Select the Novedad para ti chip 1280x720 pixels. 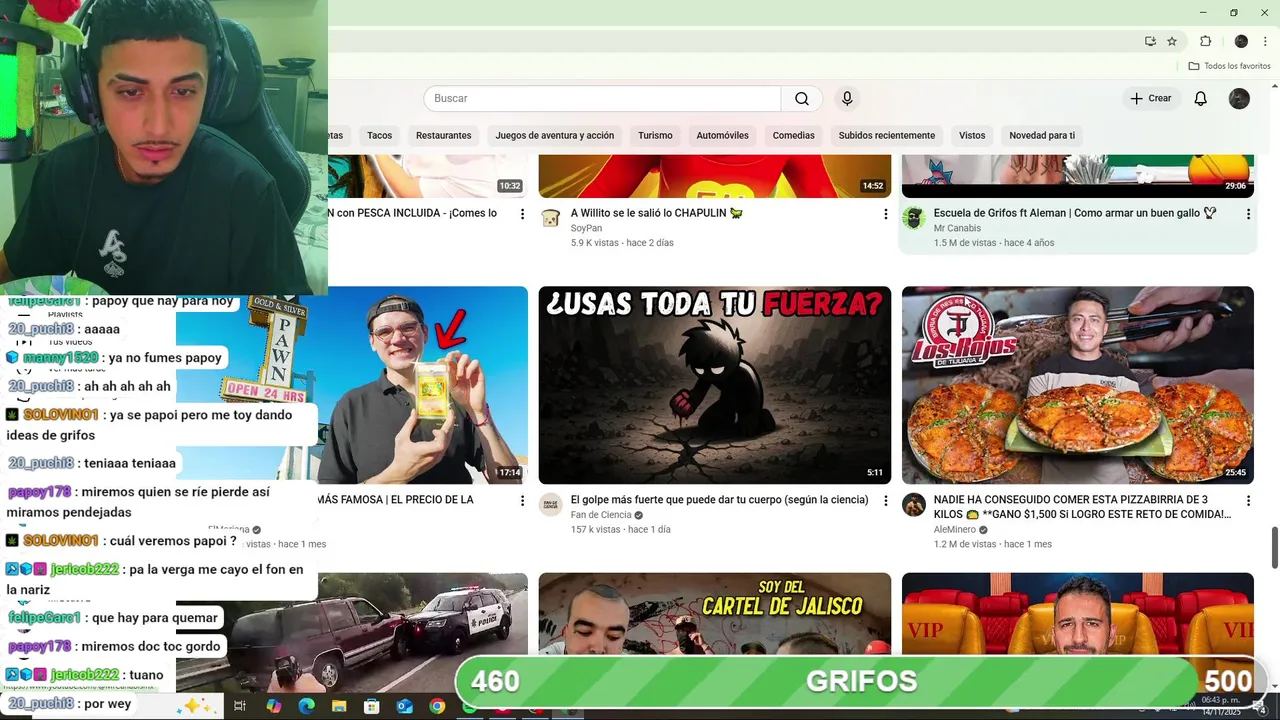pyautogui.click(x=1042, y=135)
